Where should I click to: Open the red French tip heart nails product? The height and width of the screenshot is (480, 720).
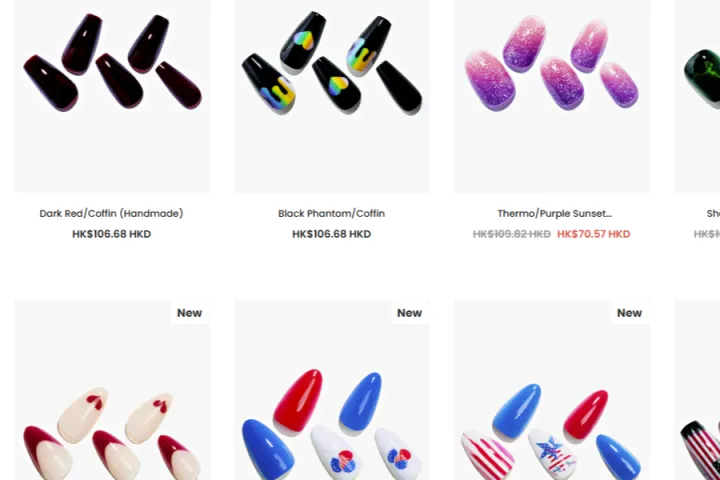coord(112,390)
